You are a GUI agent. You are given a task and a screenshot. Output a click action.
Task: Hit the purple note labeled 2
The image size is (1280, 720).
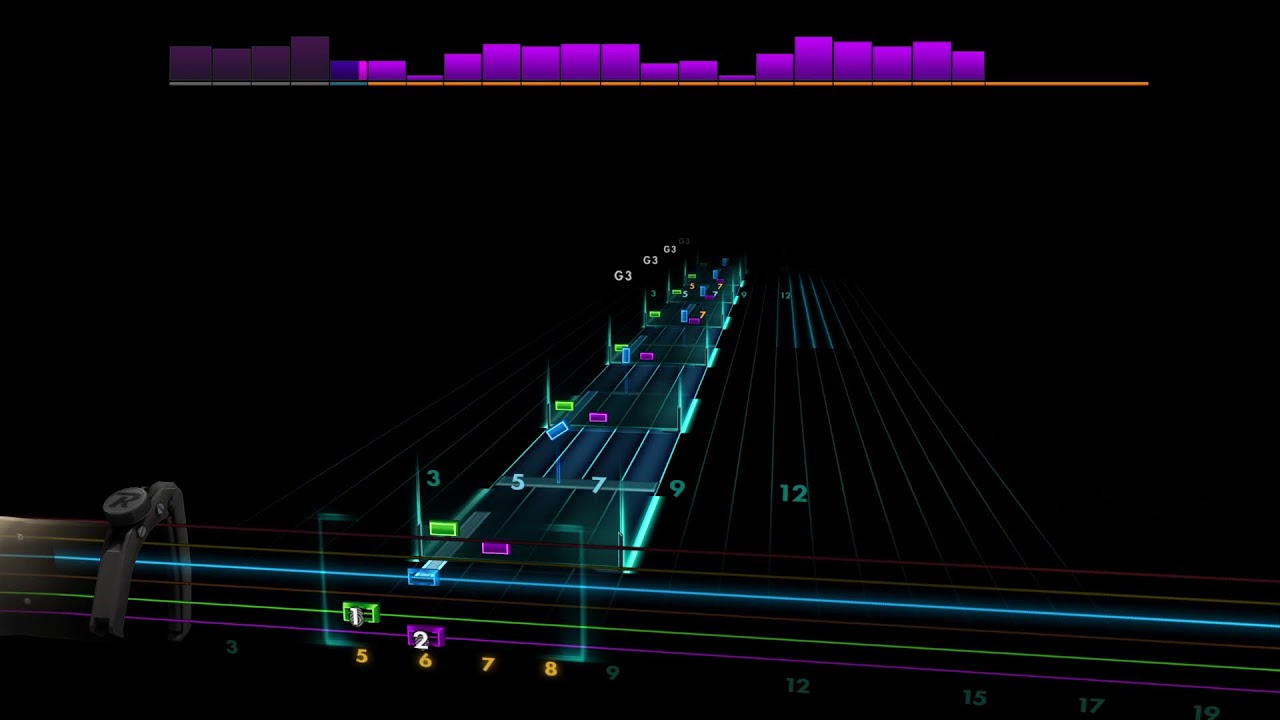(x=425, y=637)
